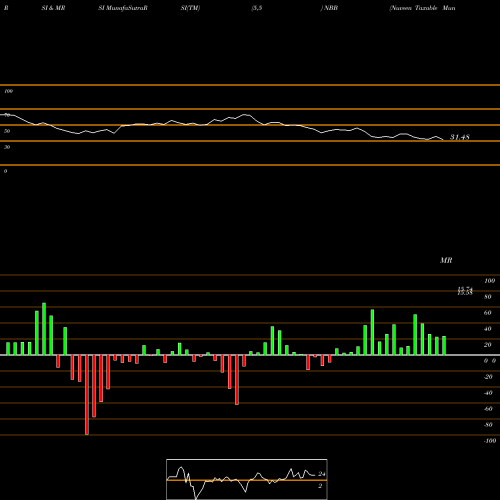Click the 100 label on the upper RSI axis

tap(9, 91)
